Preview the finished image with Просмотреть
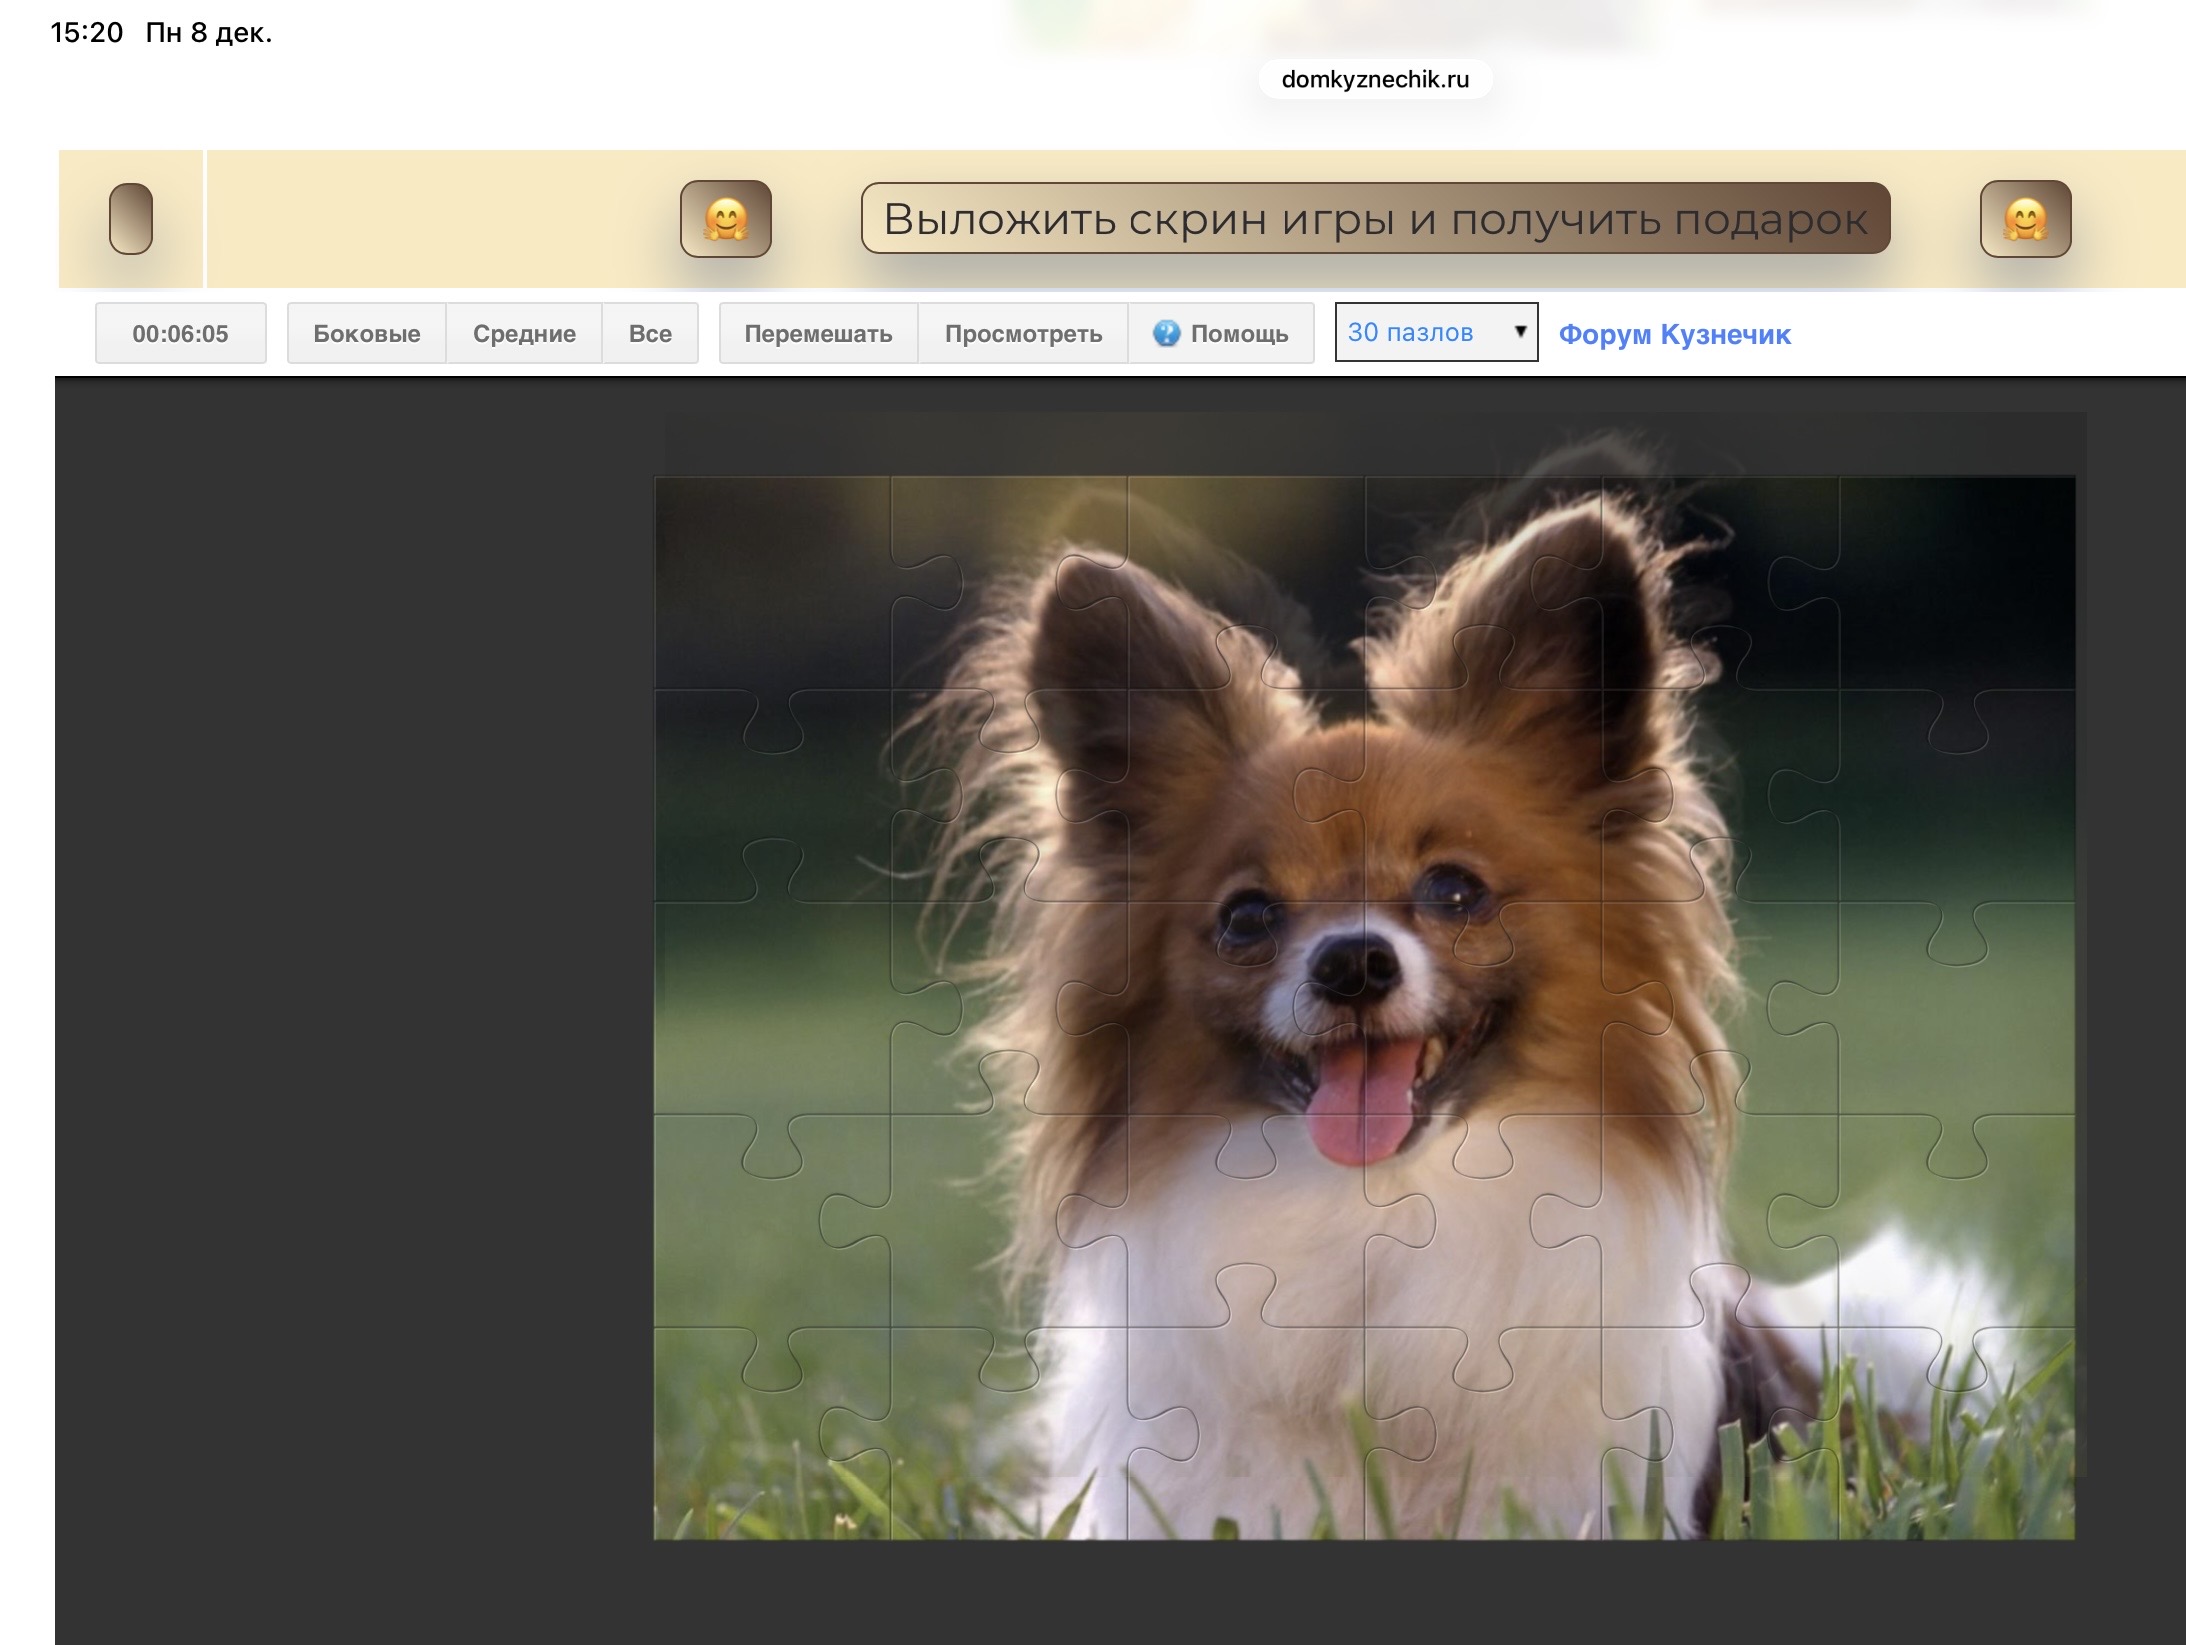The width and height of the screenshot is (2186, 1645). [1023, 333]
